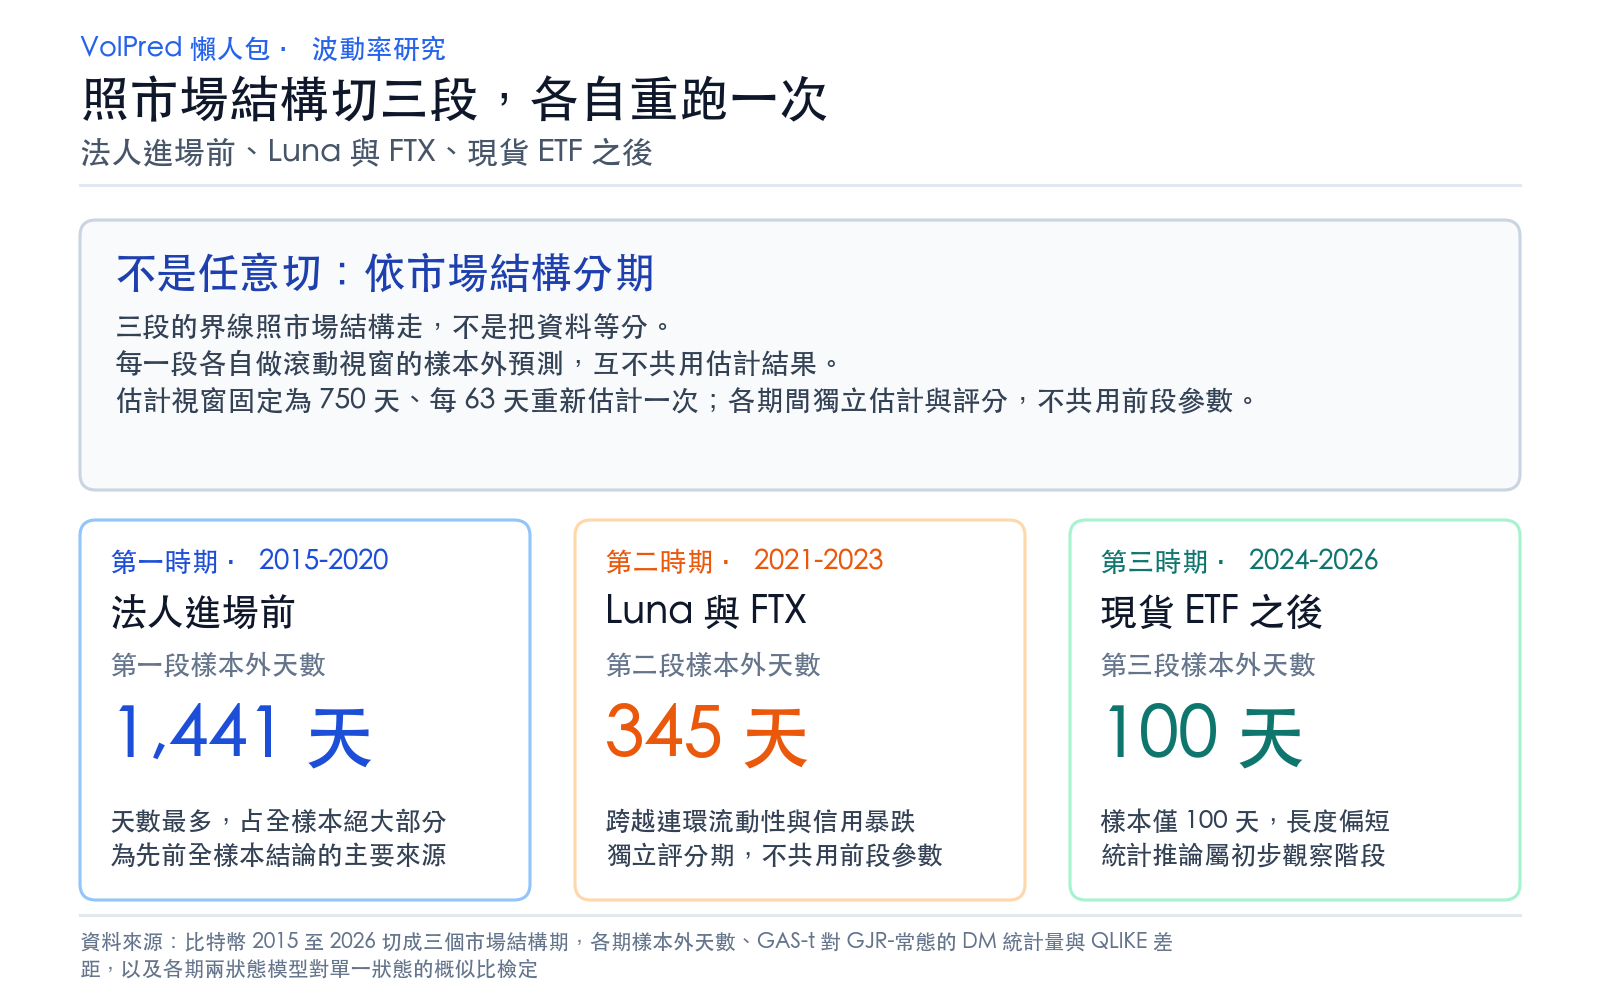Click the text '跨越連環流動性與信用暴跌'
Viewport: 1600px width, 1000px height.
(x=761, y=821)
